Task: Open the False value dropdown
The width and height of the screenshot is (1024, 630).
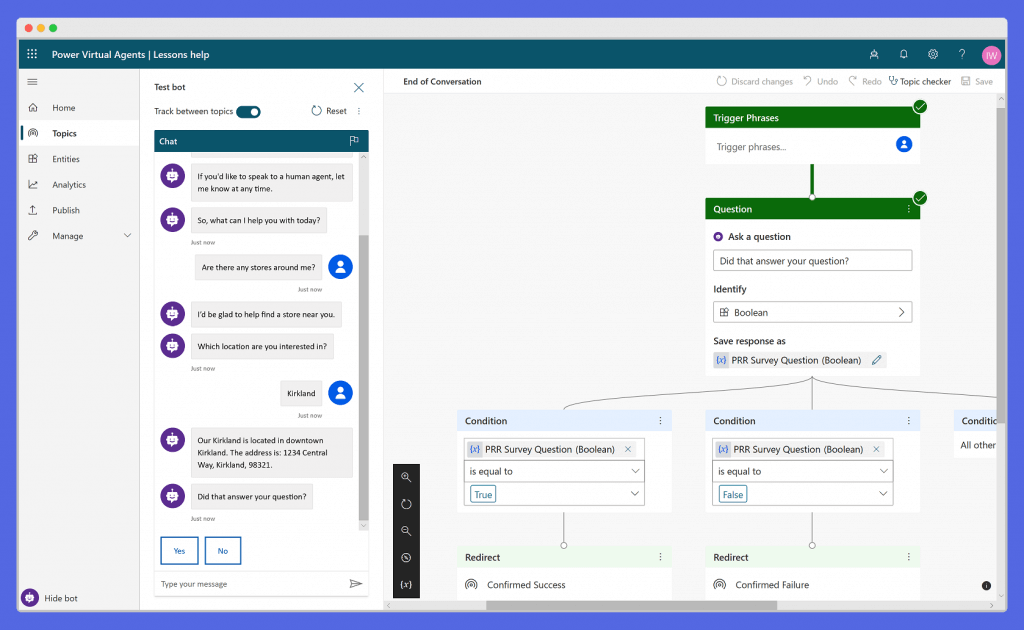Action: pos(803,494)
